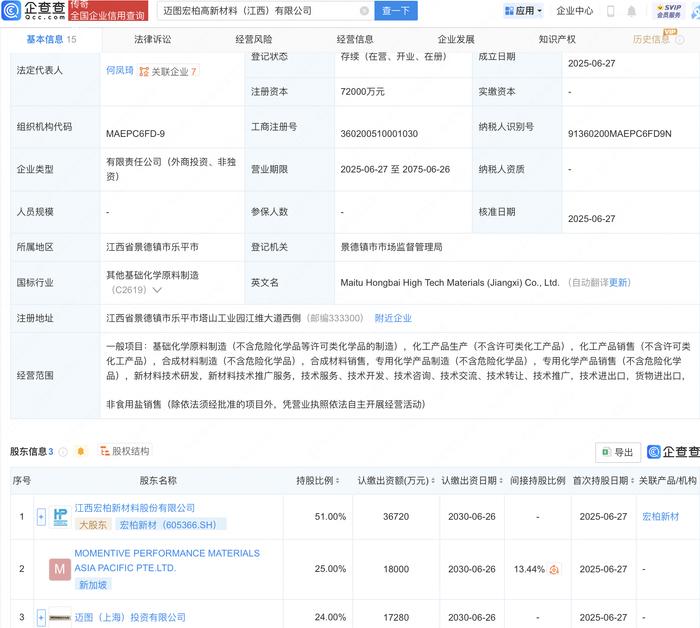Switch to 企业发展 tab
The height and width of the screenshot is (628, 700).
456,40
